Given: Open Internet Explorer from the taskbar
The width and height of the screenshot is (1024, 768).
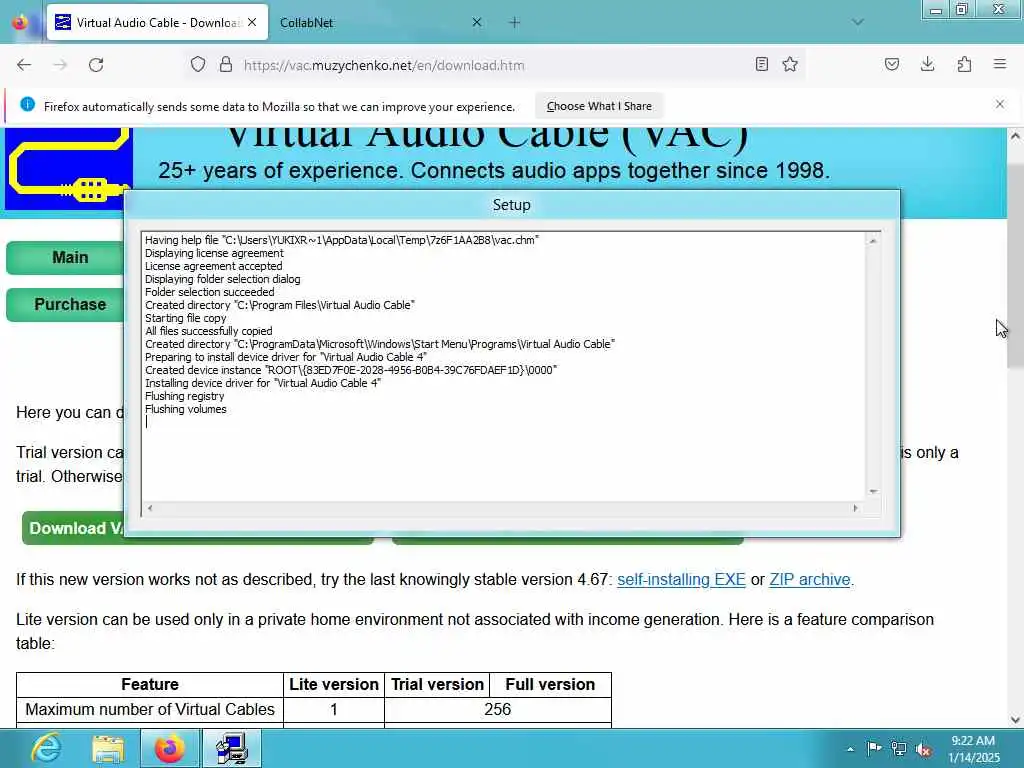Looking at the screenshot, I should click(46, 748).
